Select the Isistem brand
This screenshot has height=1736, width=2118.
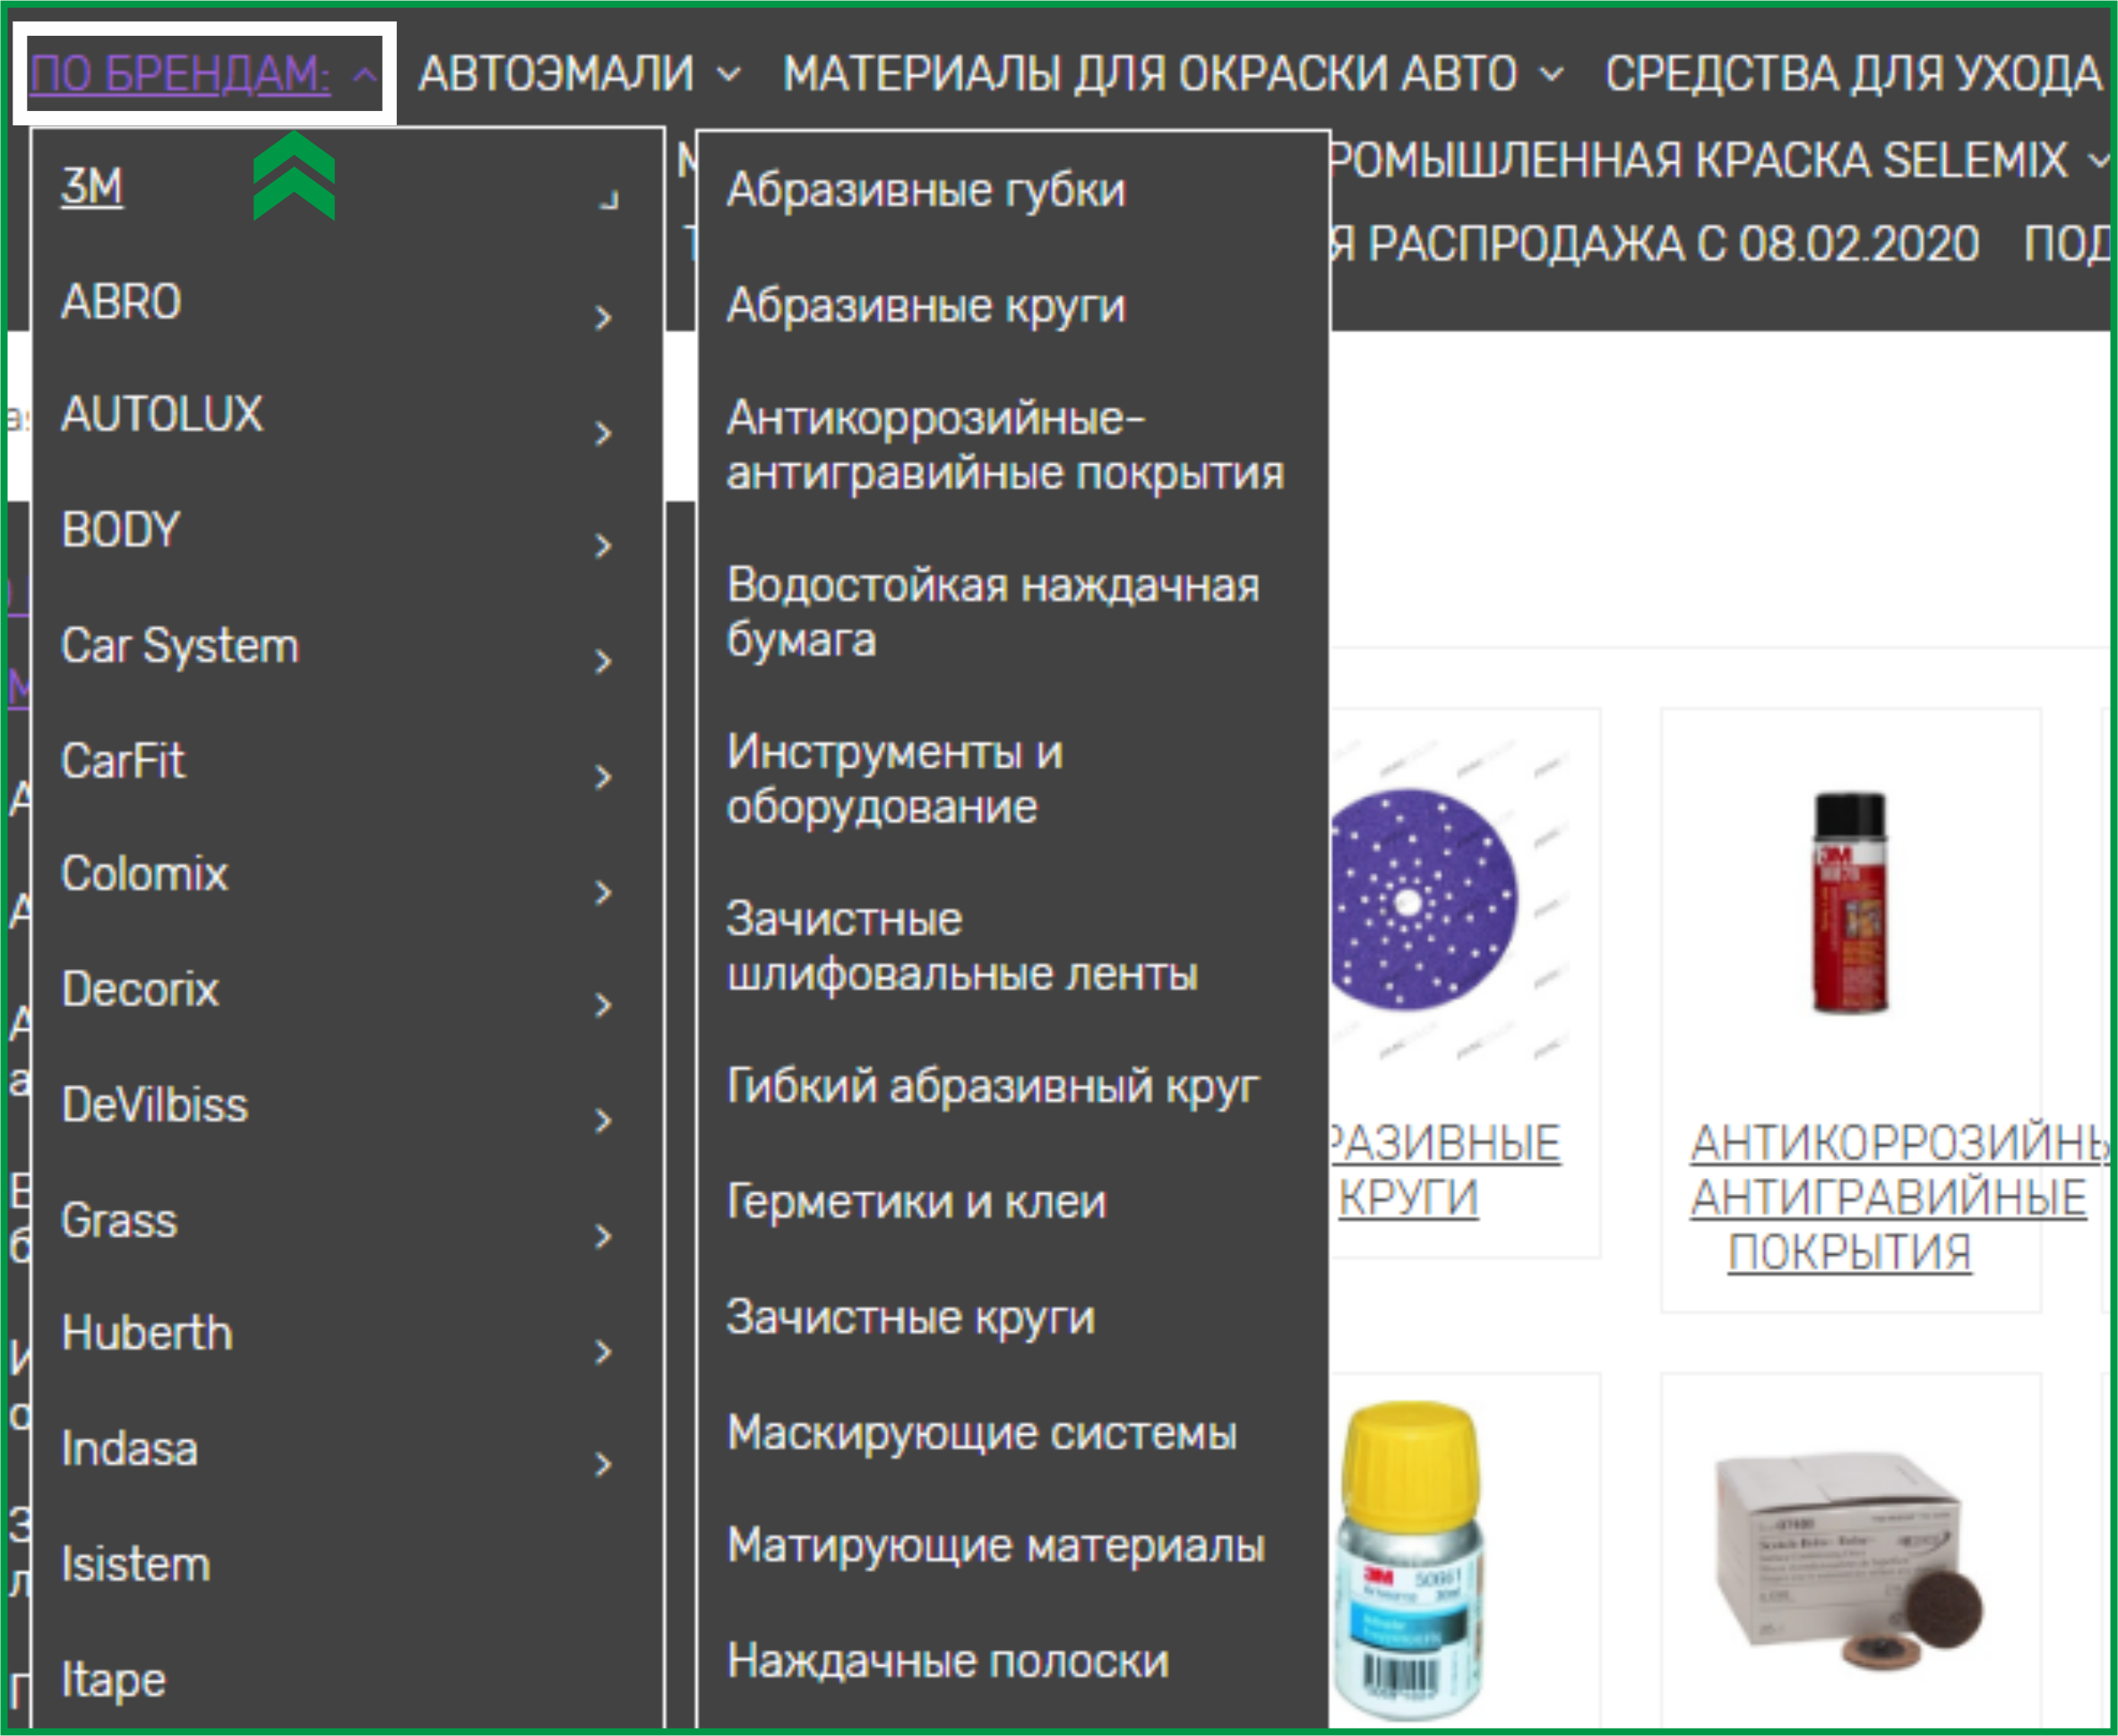(x=136, y=1565)
